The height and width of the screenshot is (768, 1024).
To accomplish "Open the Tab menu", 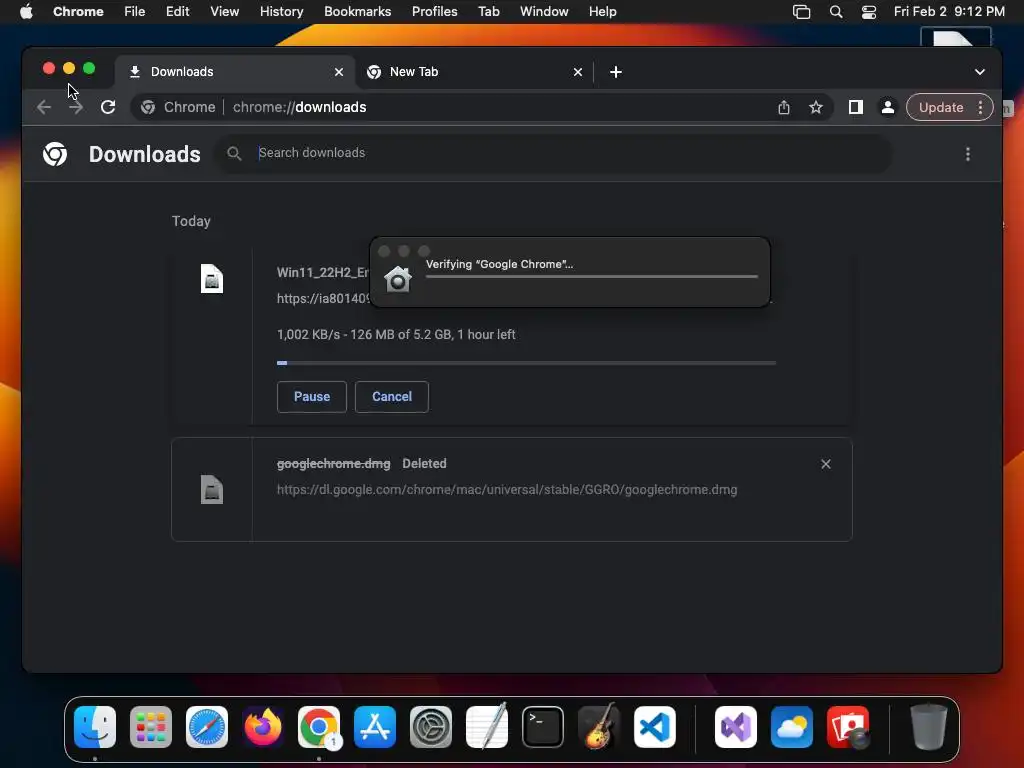I will tap(489, 12).
